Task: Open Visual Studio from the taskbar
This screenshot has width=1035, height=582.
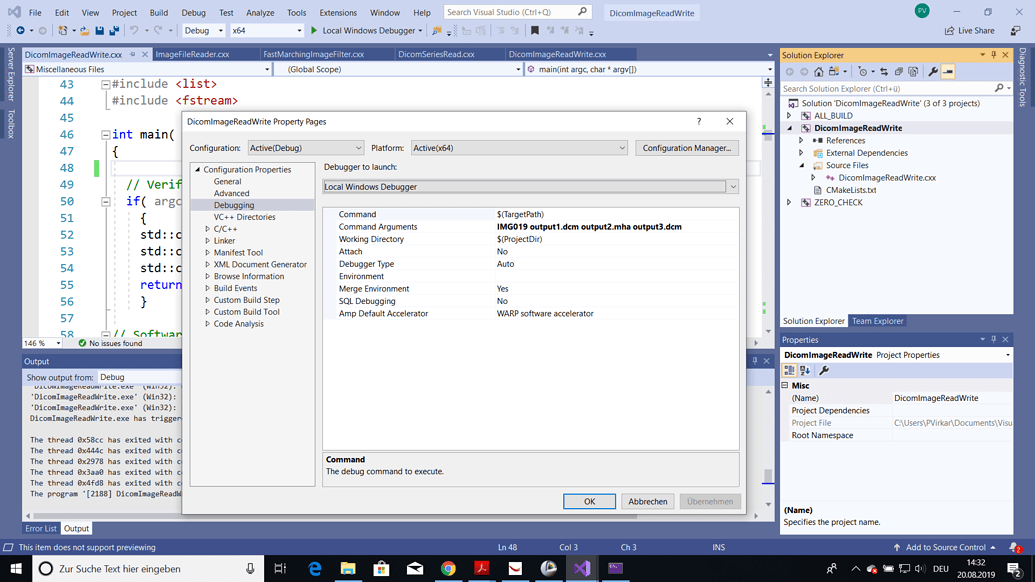Action: click(581, 567)
